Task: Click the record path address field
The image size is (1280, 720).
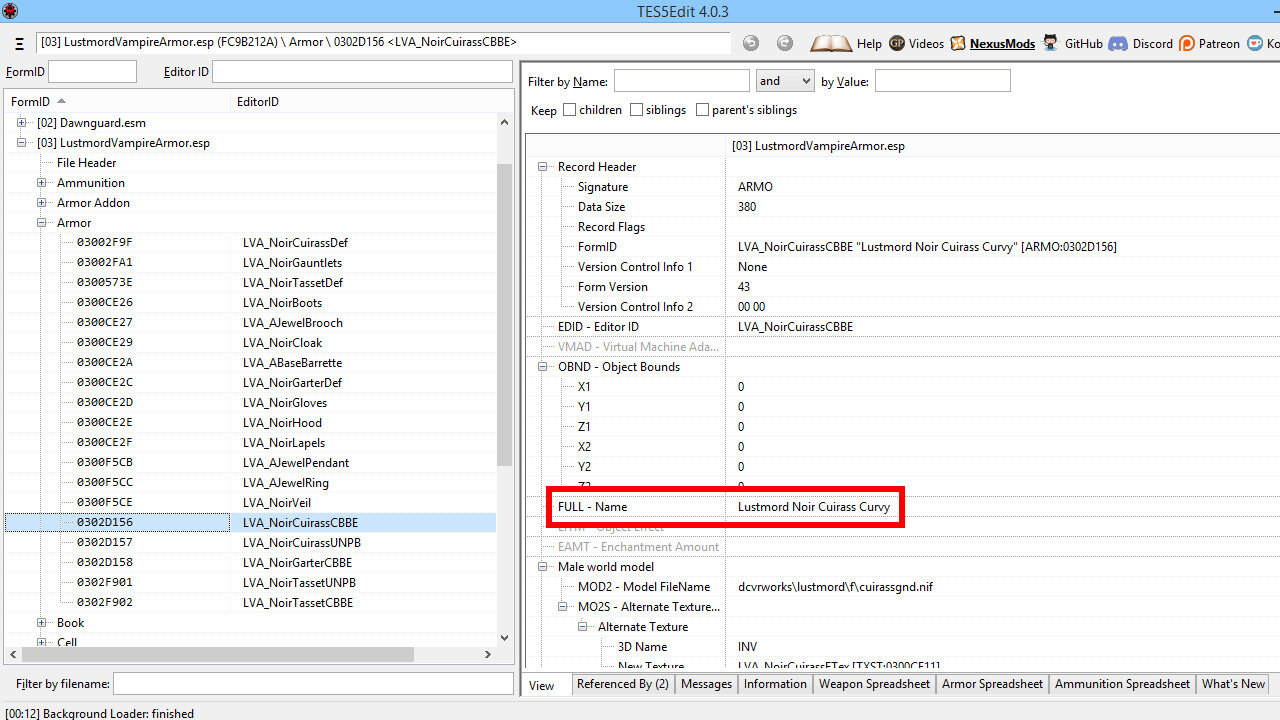Action: coord(384,43)
